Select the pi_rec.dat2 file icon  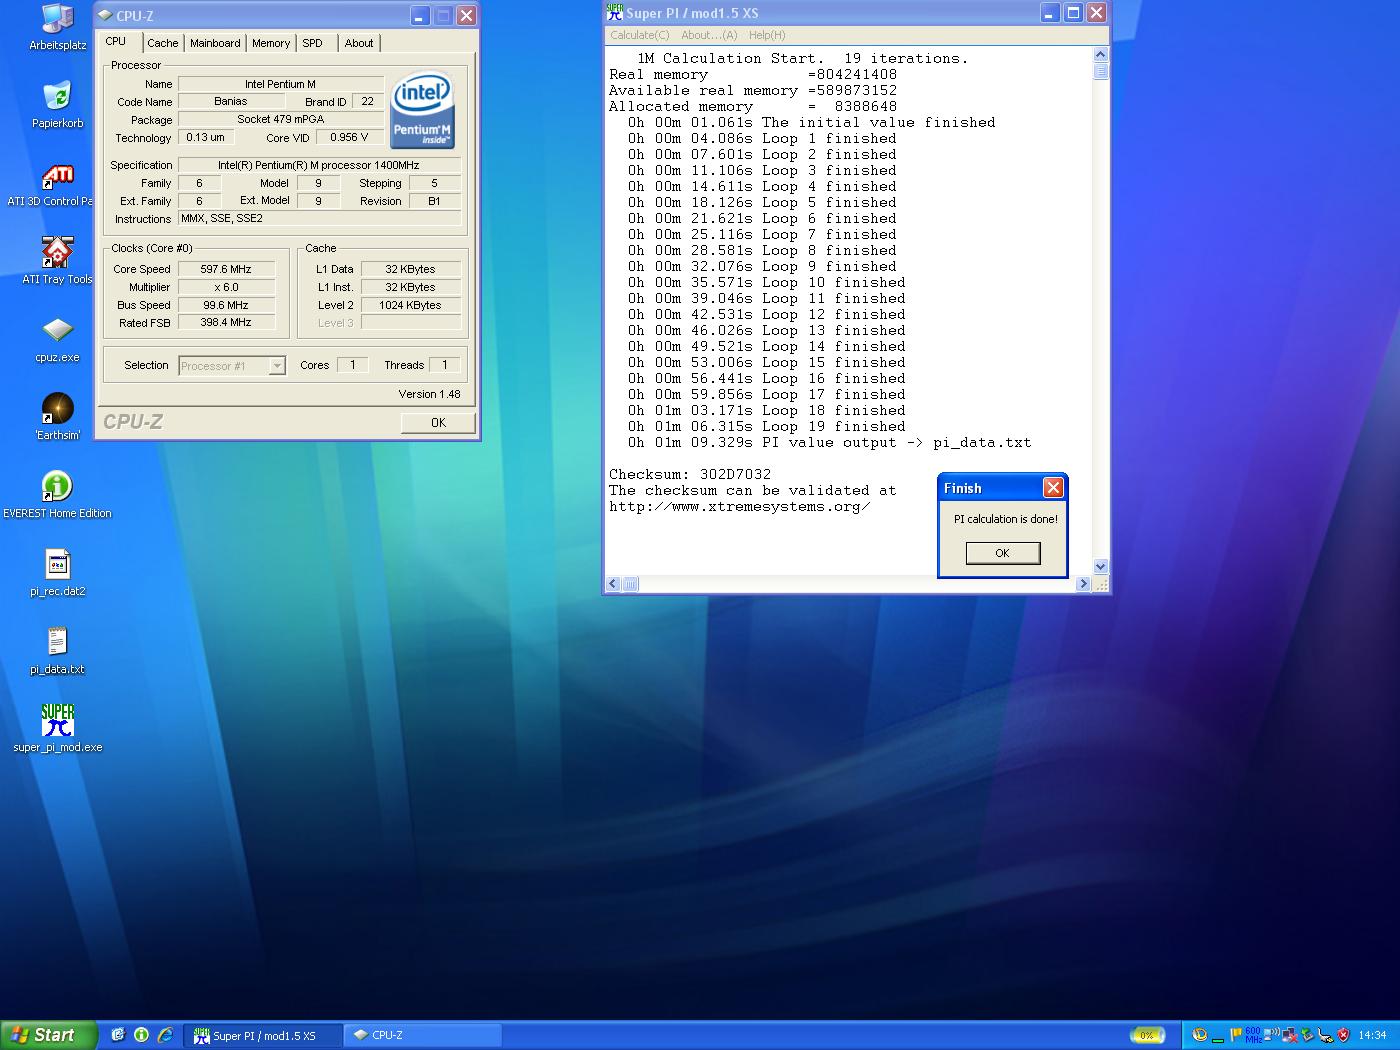click(x=57, y=565)
